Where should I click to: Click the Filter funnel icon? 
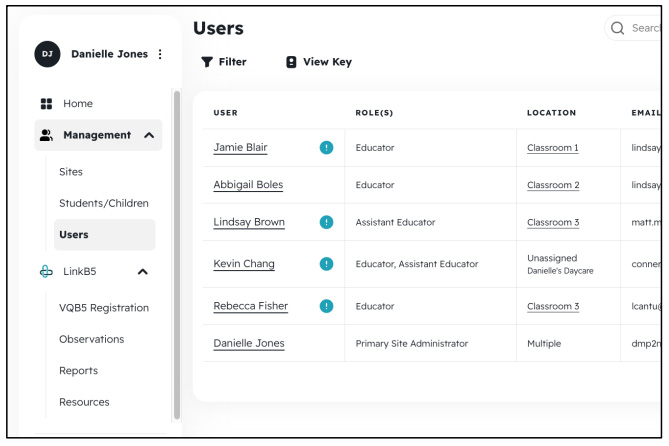(x=207, y=62)
